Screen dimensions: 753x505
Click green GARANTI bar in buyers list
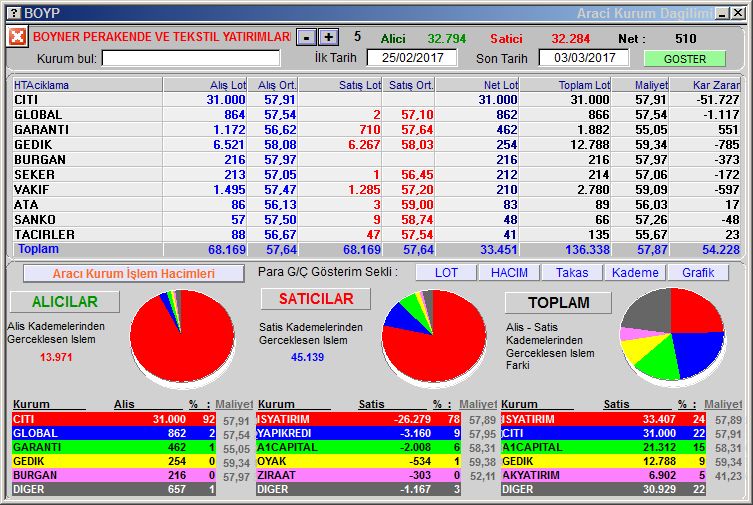click(x=114, y=447)
